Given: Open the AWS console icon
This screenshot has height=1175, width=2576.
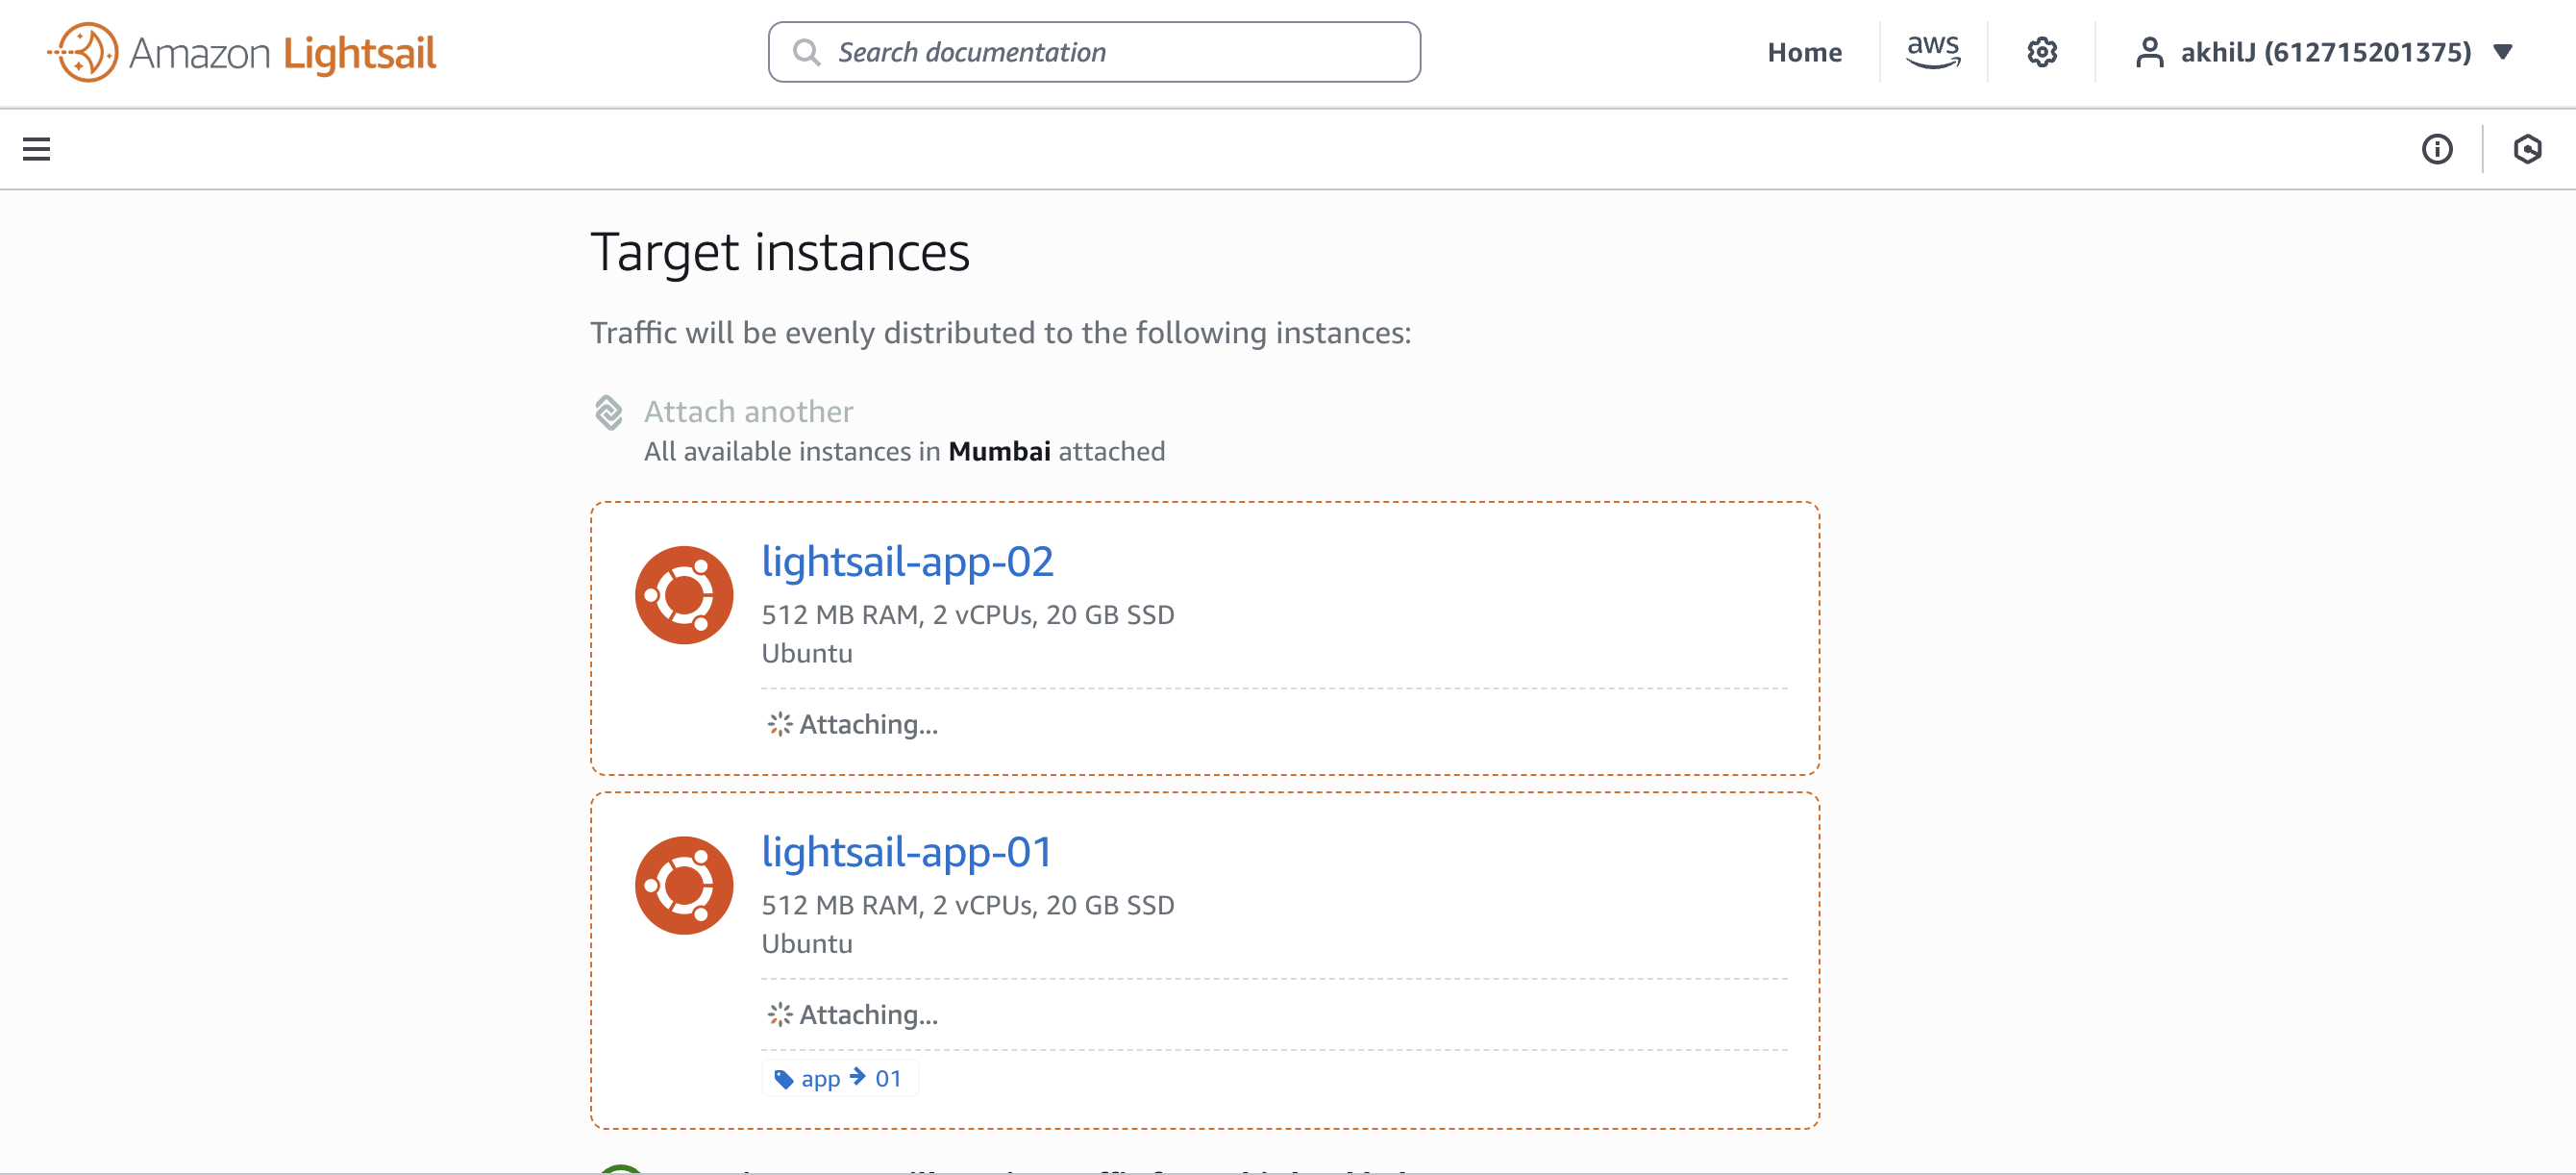Looking at the screenshot, I should click(x=1933, y=51).
